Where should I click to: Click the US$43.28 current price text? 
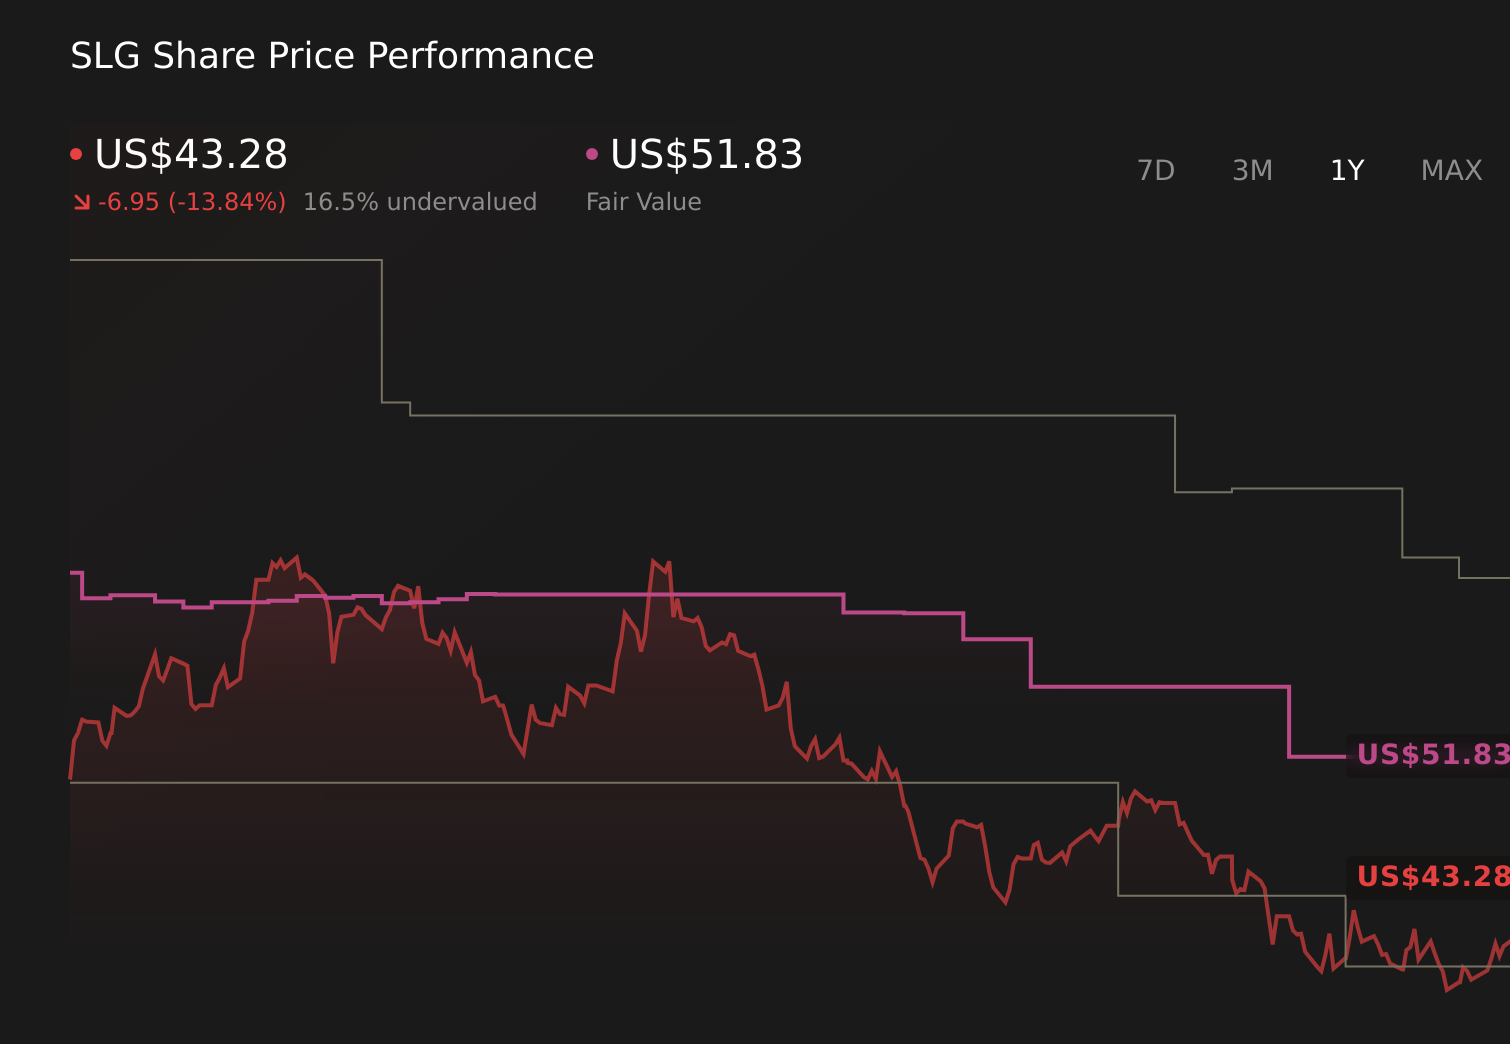(190, 155)
